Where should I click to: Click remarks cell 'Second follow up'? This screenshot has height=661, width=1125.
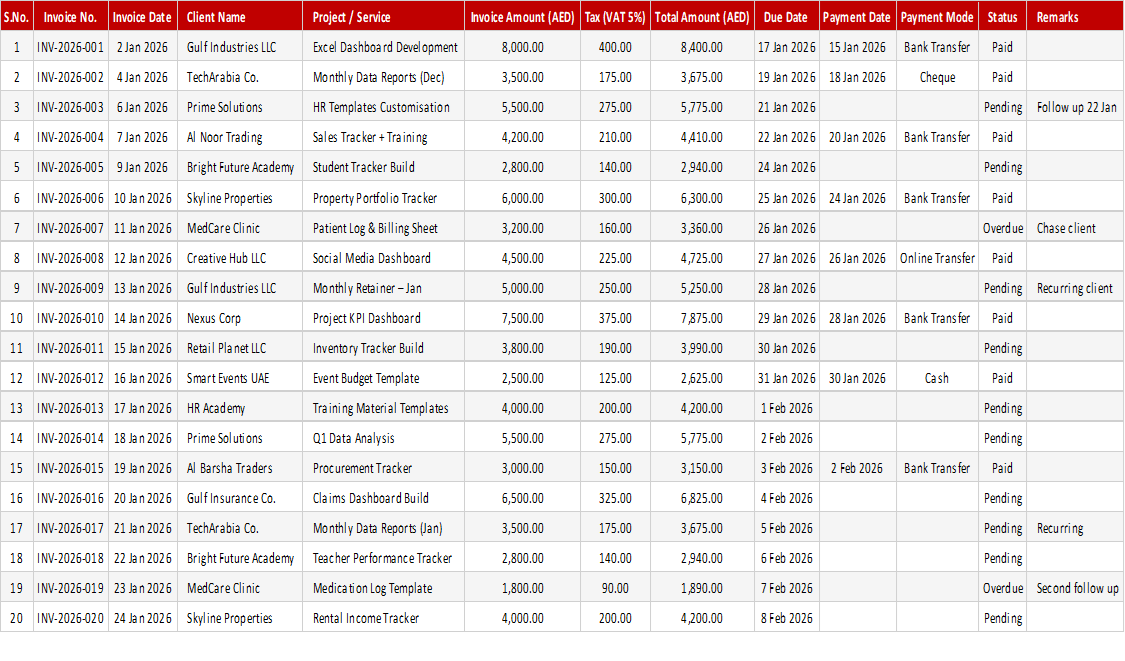coord(1075,588)
